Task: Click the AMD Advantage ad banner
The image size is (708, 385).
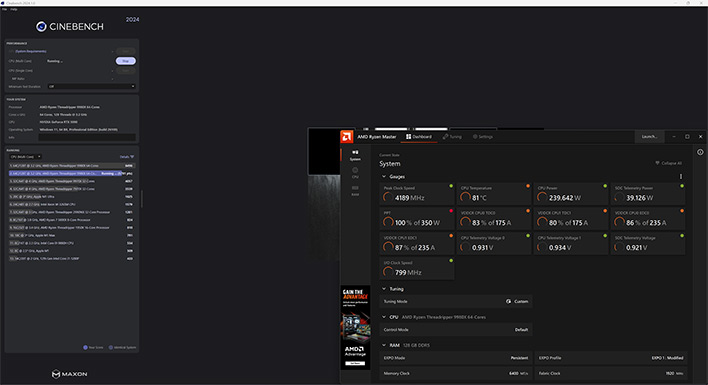Action: point(355,327)
